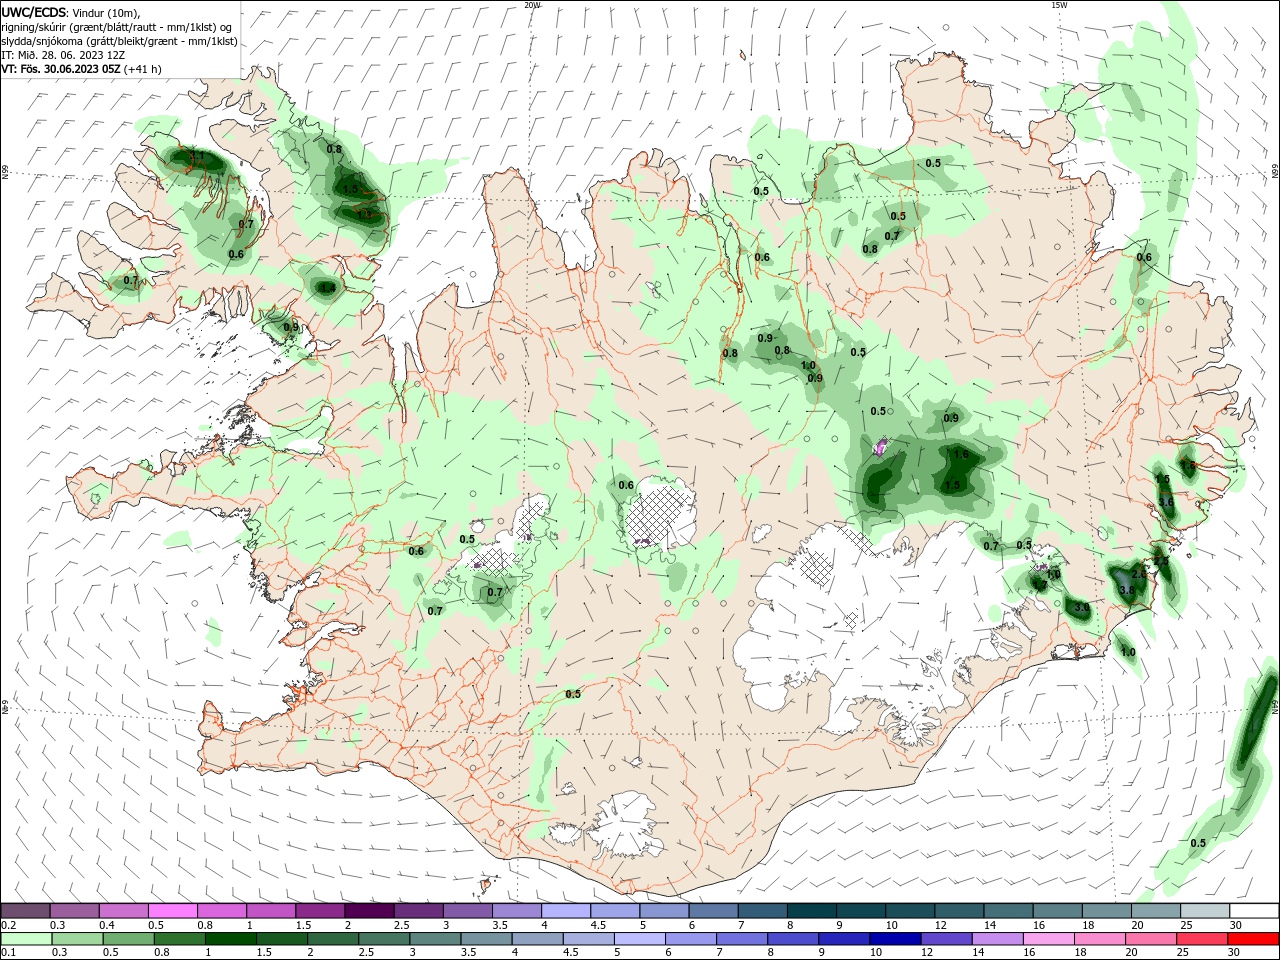Click the 0.5 value offshore in the southeast ocean
This screenshot has width=1280, height=960.
[x=1198, y=843]
